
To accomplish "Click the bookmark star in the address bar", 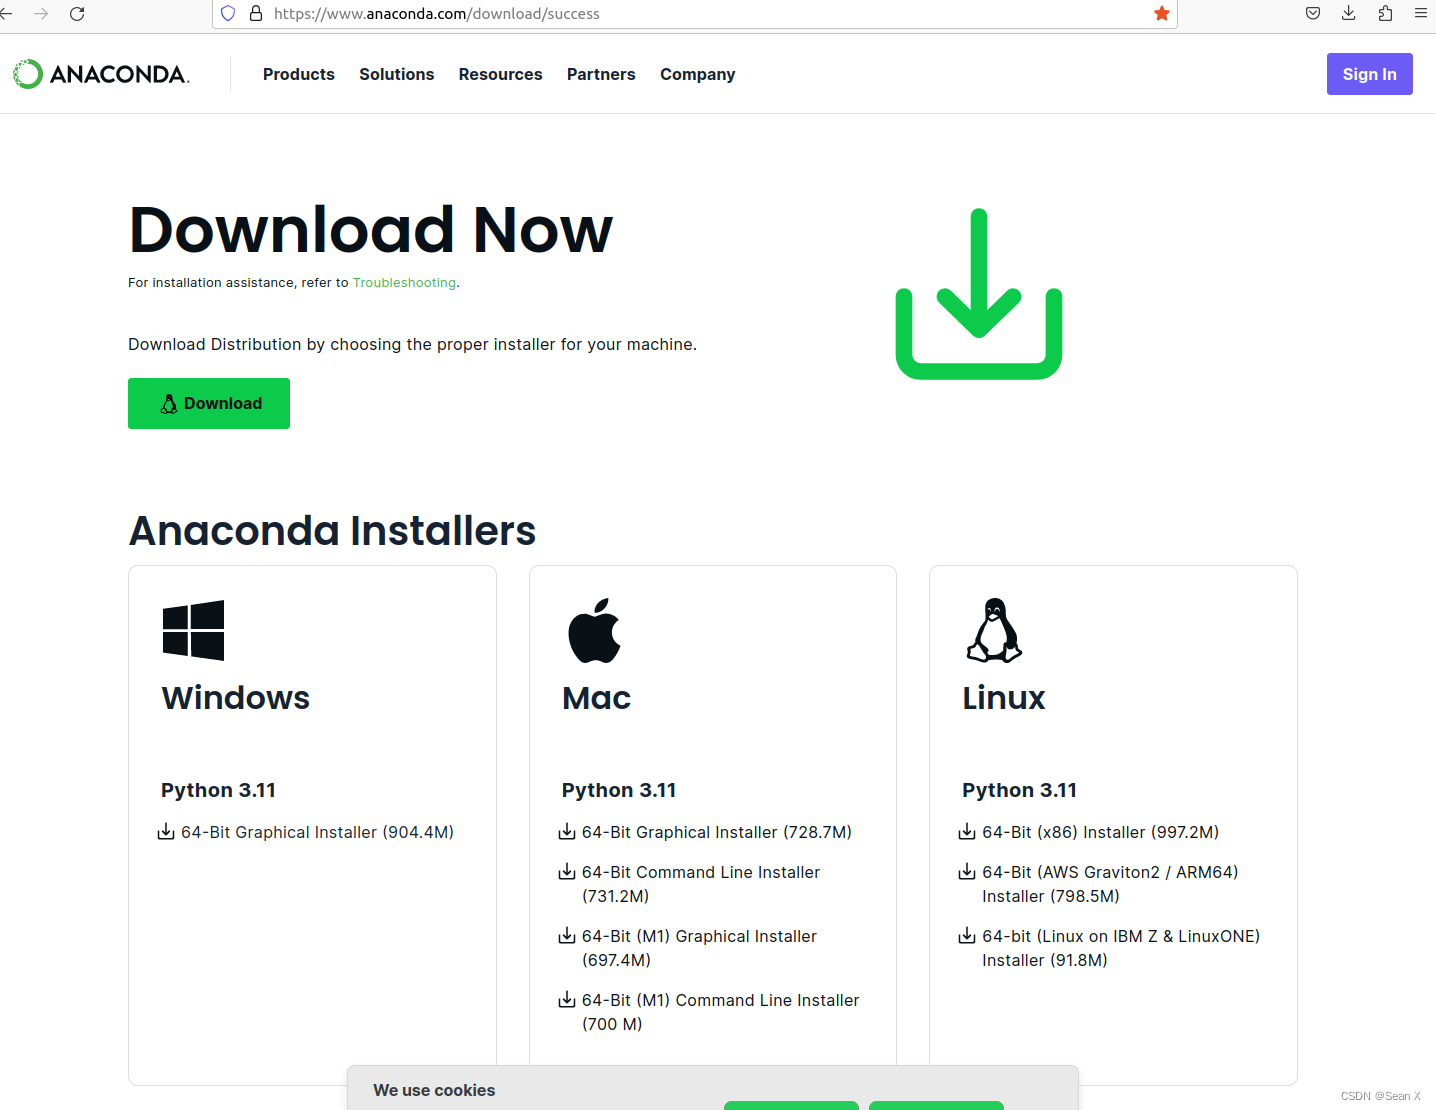I will click(x=1161, y=13).
